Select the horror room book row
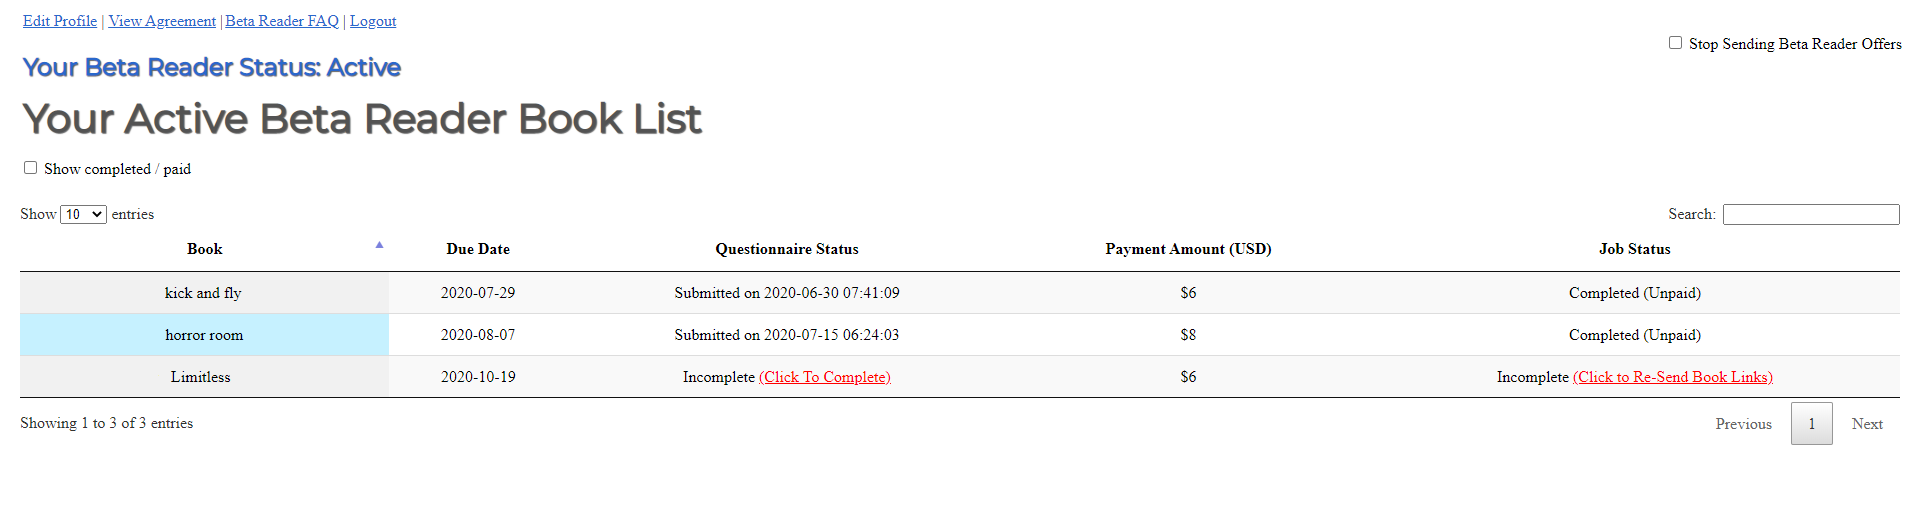This screenshot has height=510, width=1919. point(204,335)
